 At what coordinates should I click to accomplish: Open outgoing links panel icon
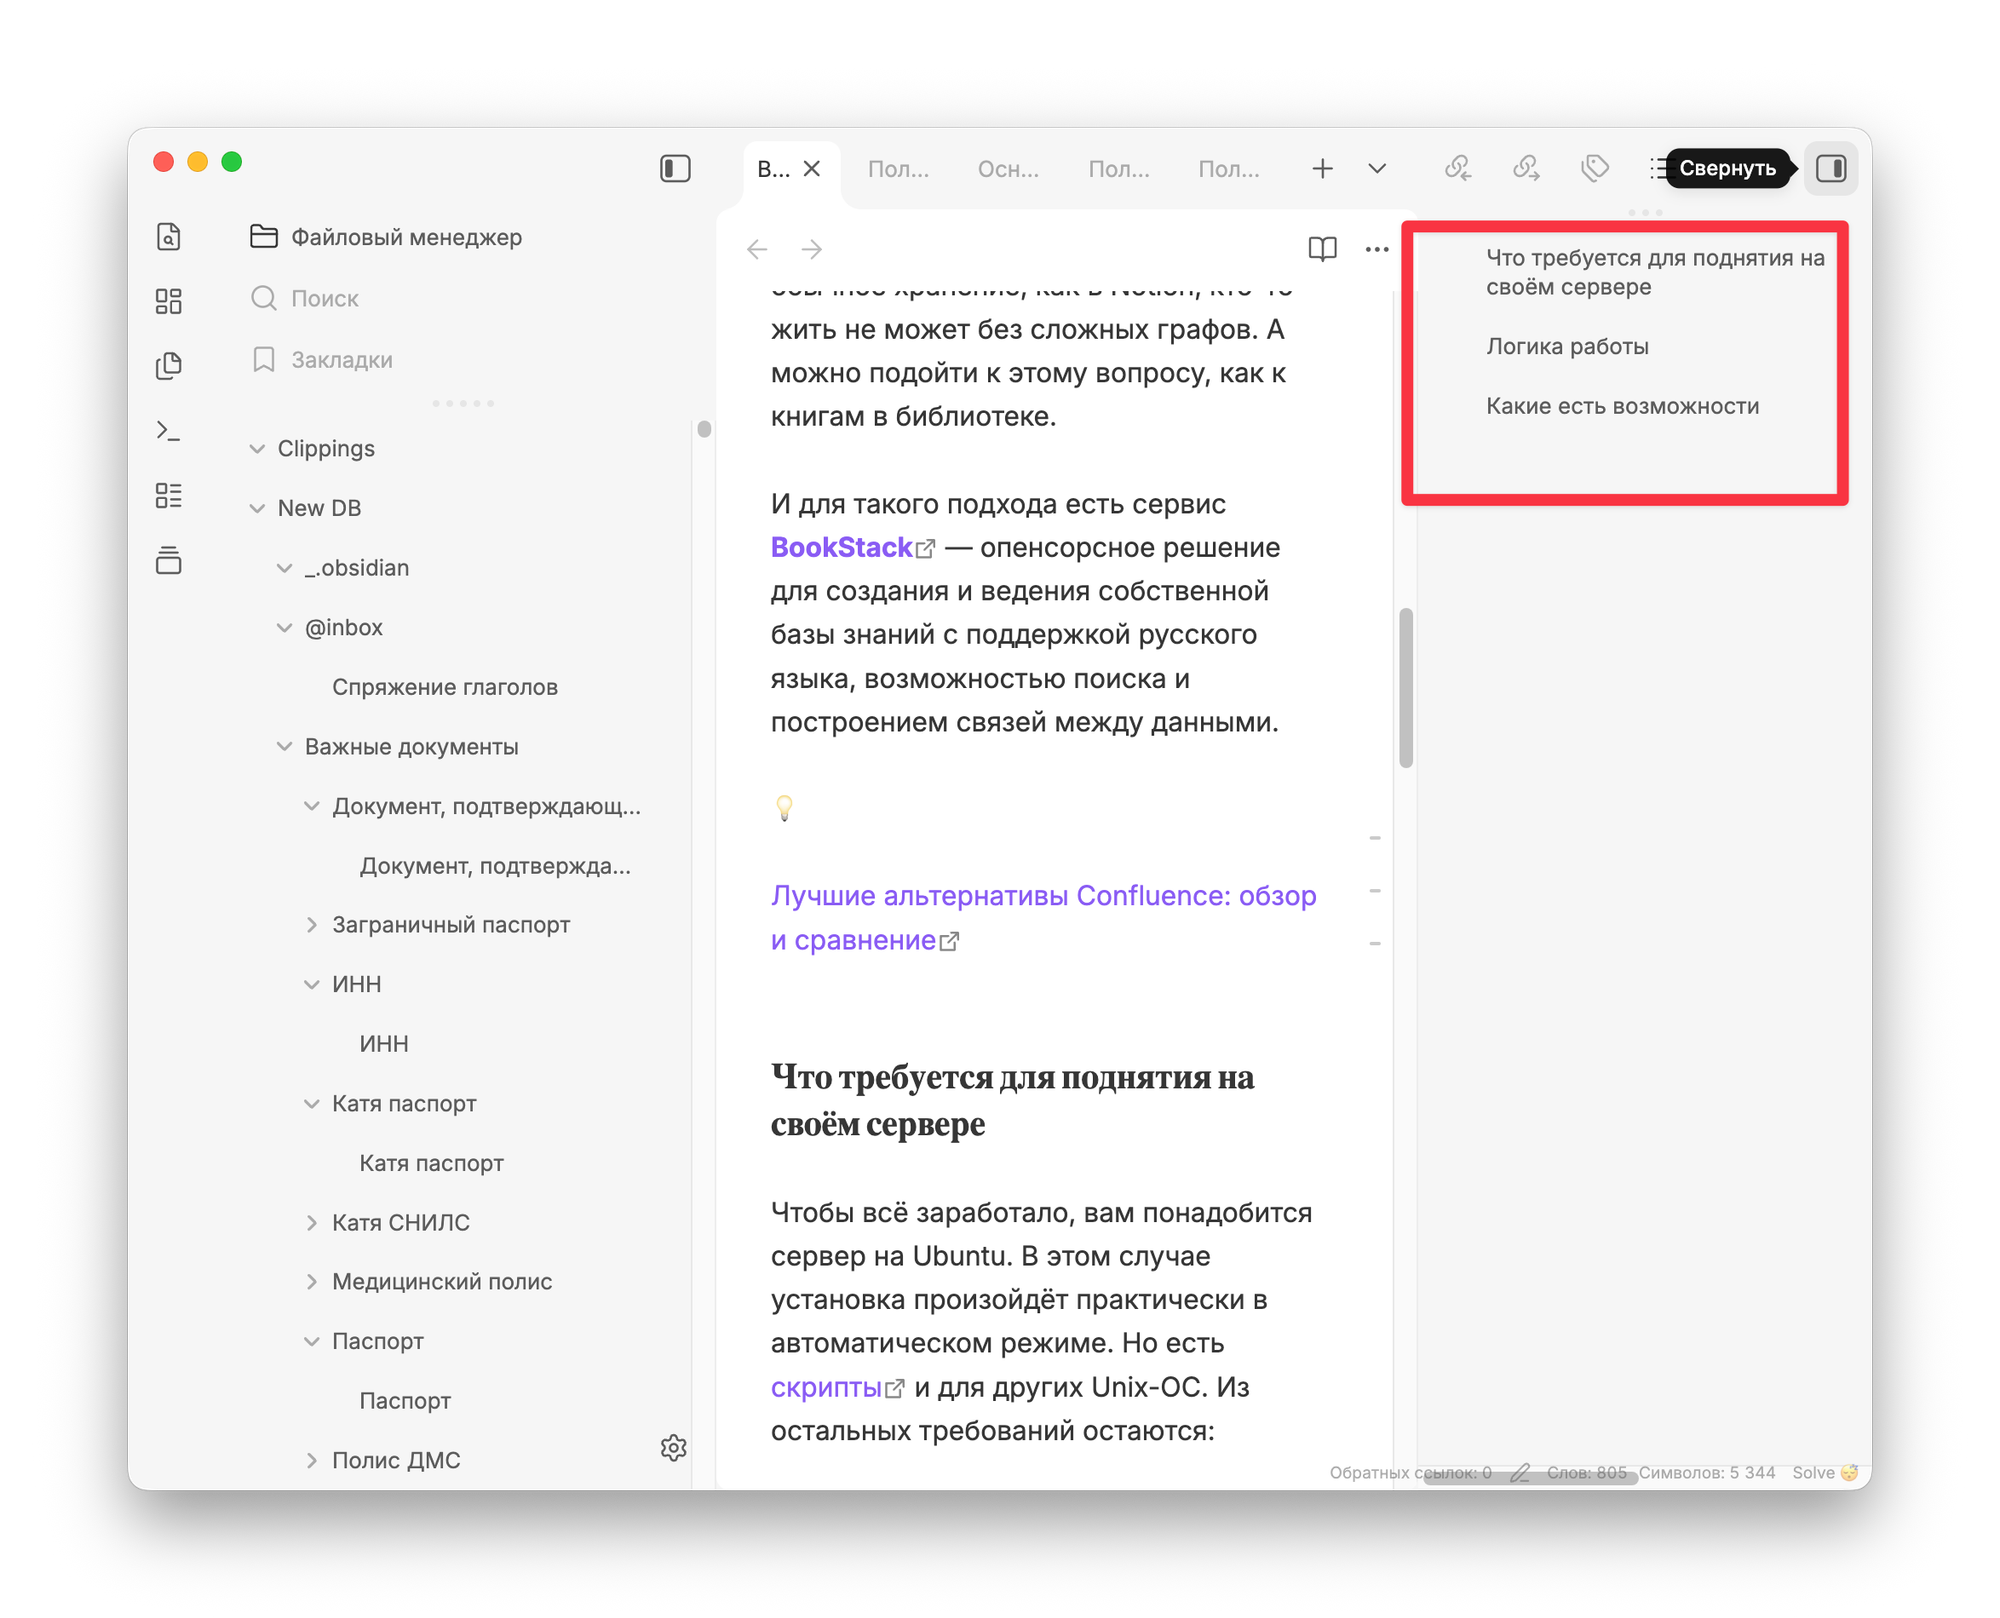point(1526,168)
